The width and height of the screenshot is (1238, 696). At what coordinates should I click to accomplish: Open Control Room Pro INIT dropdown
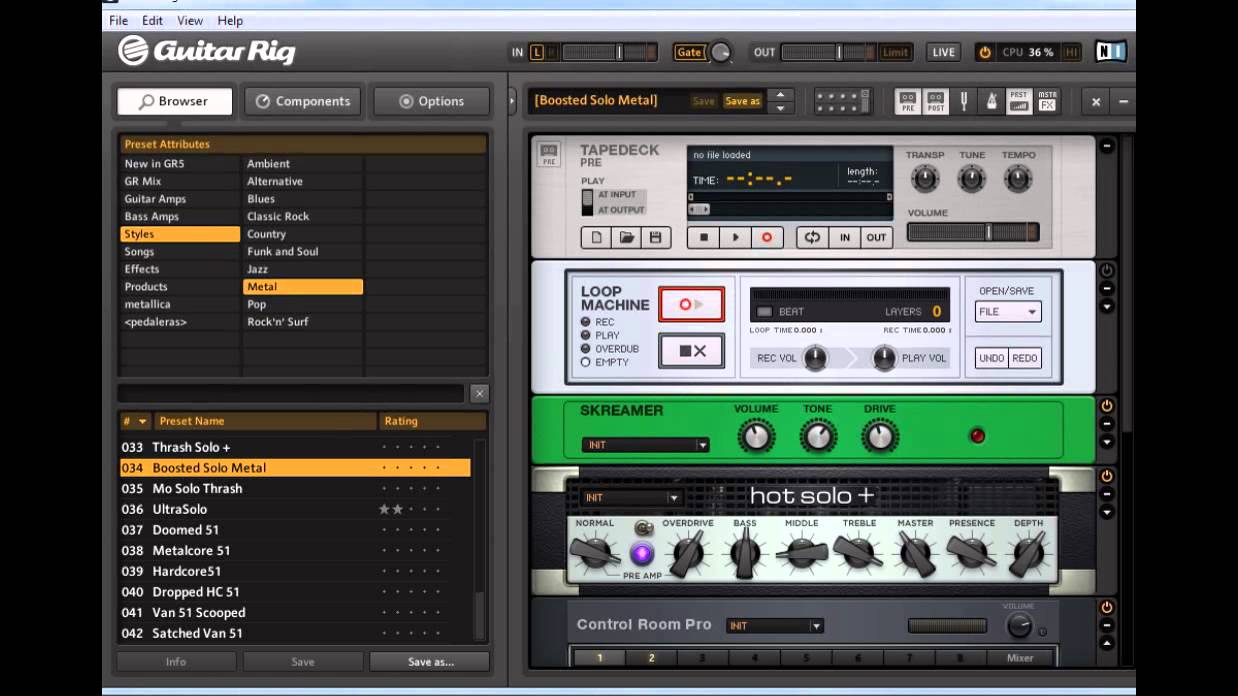(x=775, y=626)
